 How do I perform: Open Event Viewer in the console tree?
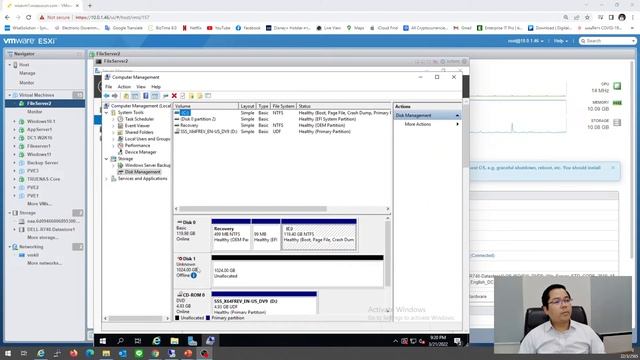coord(137,126)
